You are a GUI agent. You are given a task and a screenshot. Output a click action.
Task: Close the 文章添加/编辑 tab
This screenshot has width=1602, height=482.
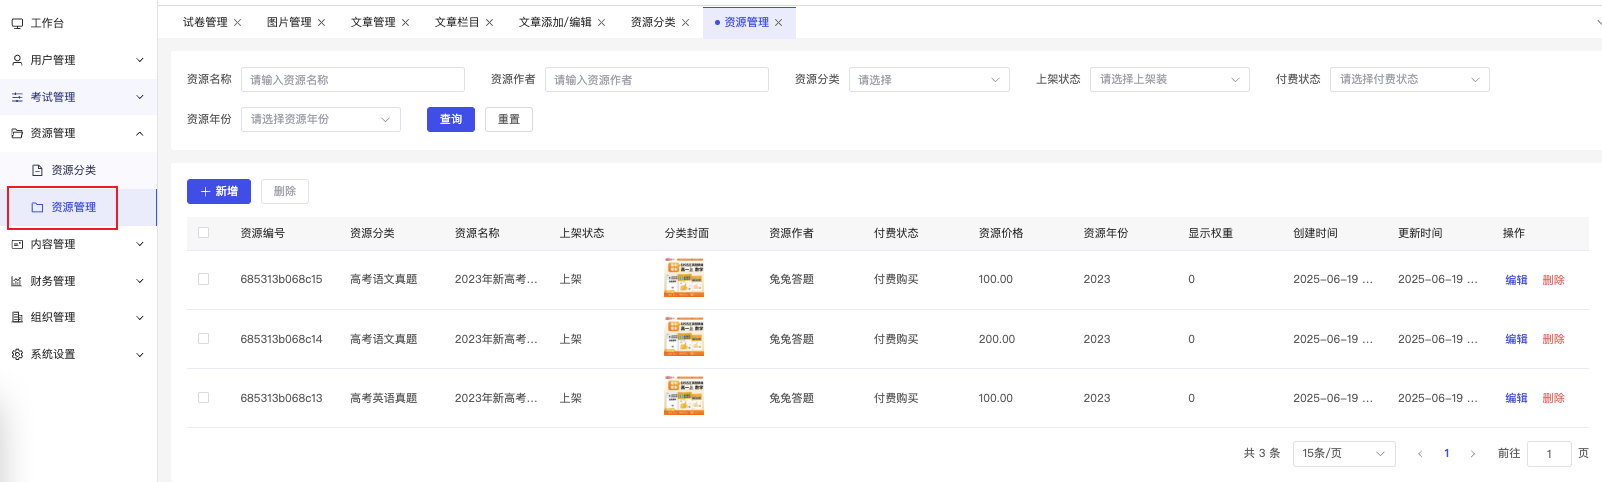click(x=601, y=22)
